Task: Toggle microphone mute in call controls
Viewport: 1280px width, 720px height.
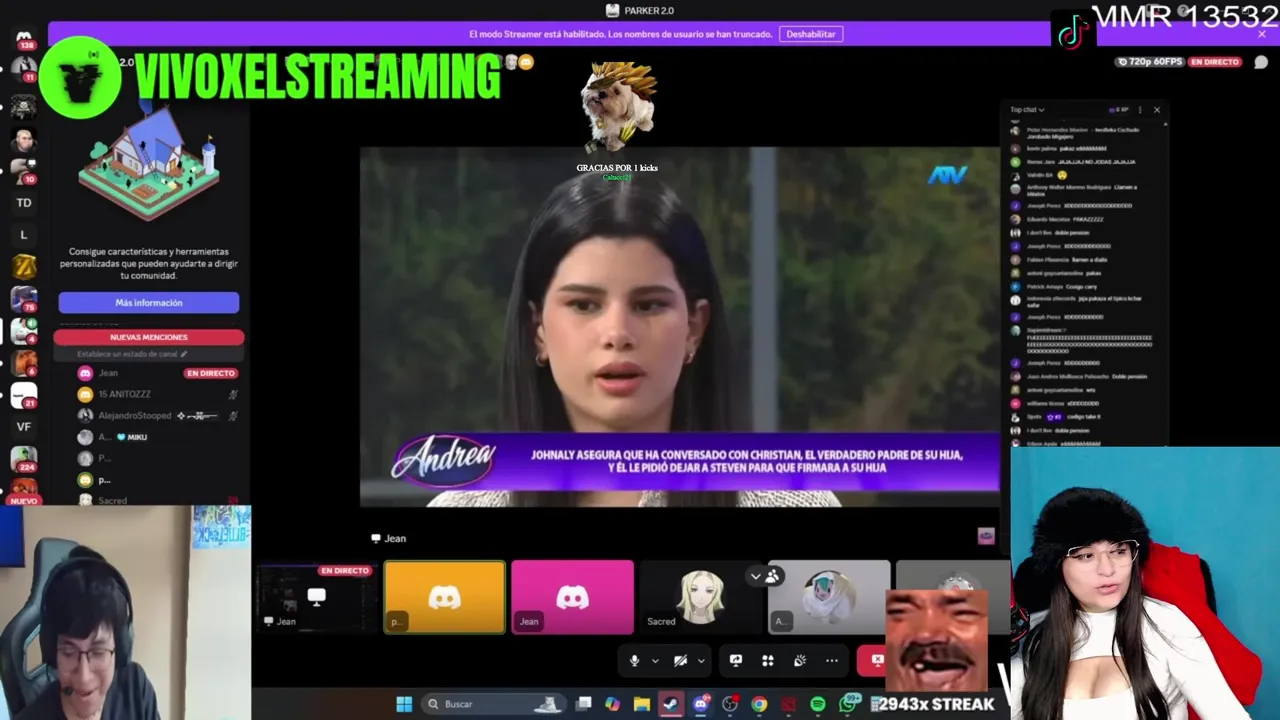Action: coord(634,660)
